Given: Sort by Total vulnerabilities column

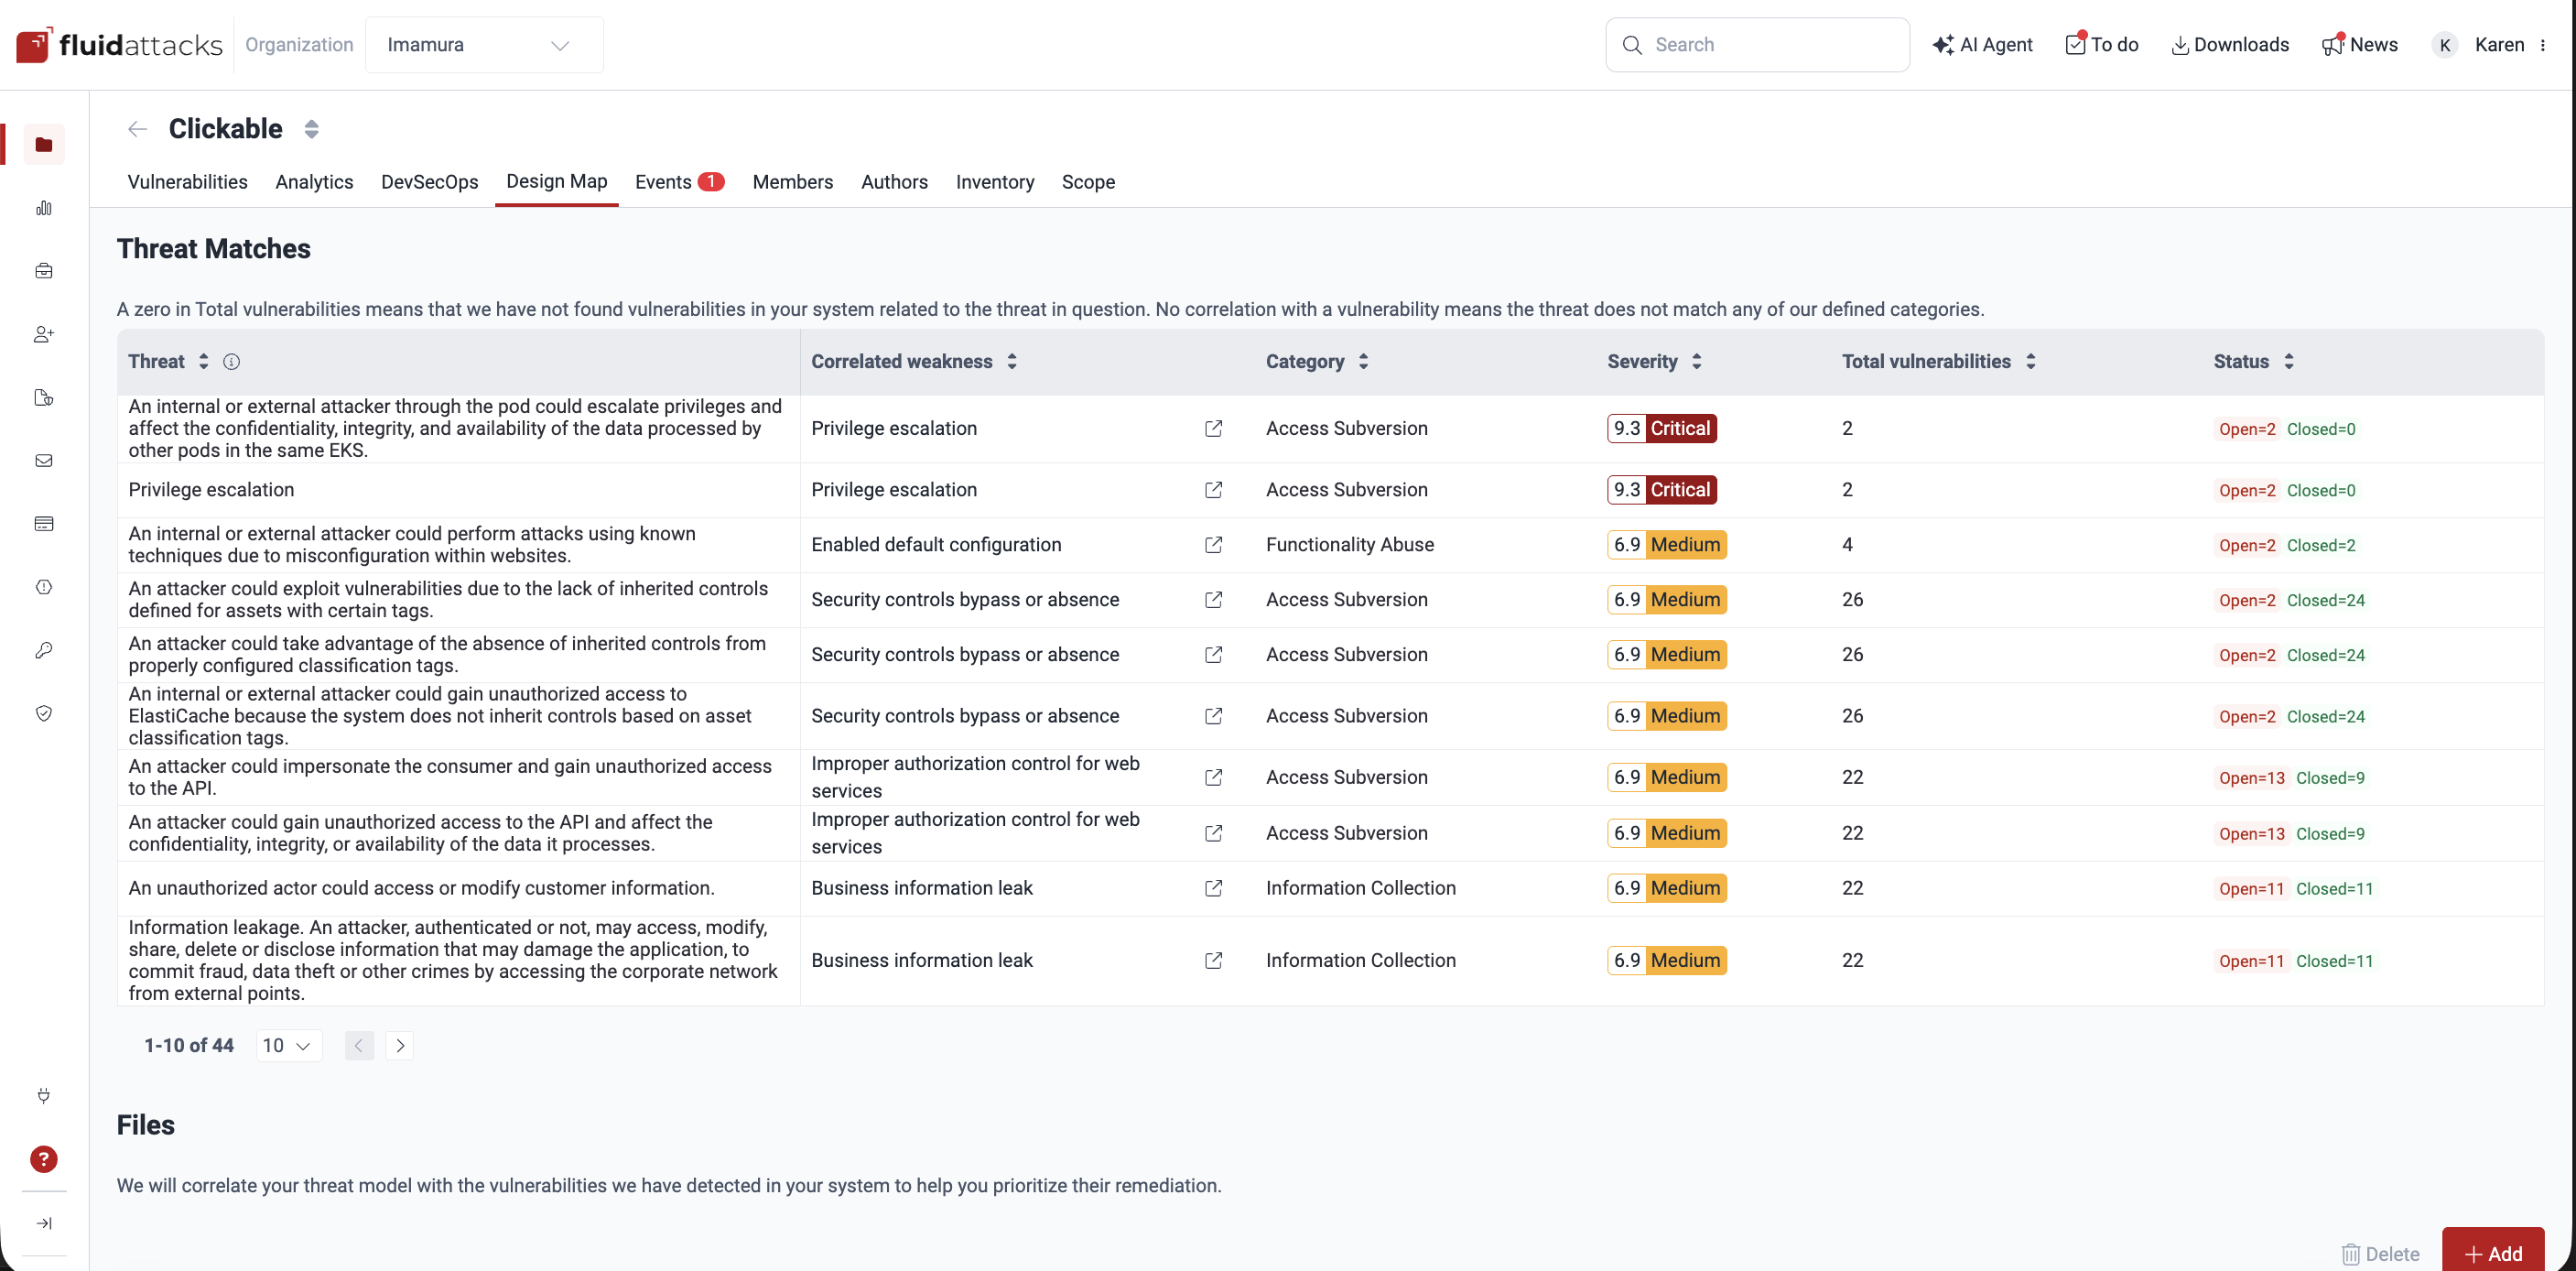Looking at the screenshot, I should 2031,361.
